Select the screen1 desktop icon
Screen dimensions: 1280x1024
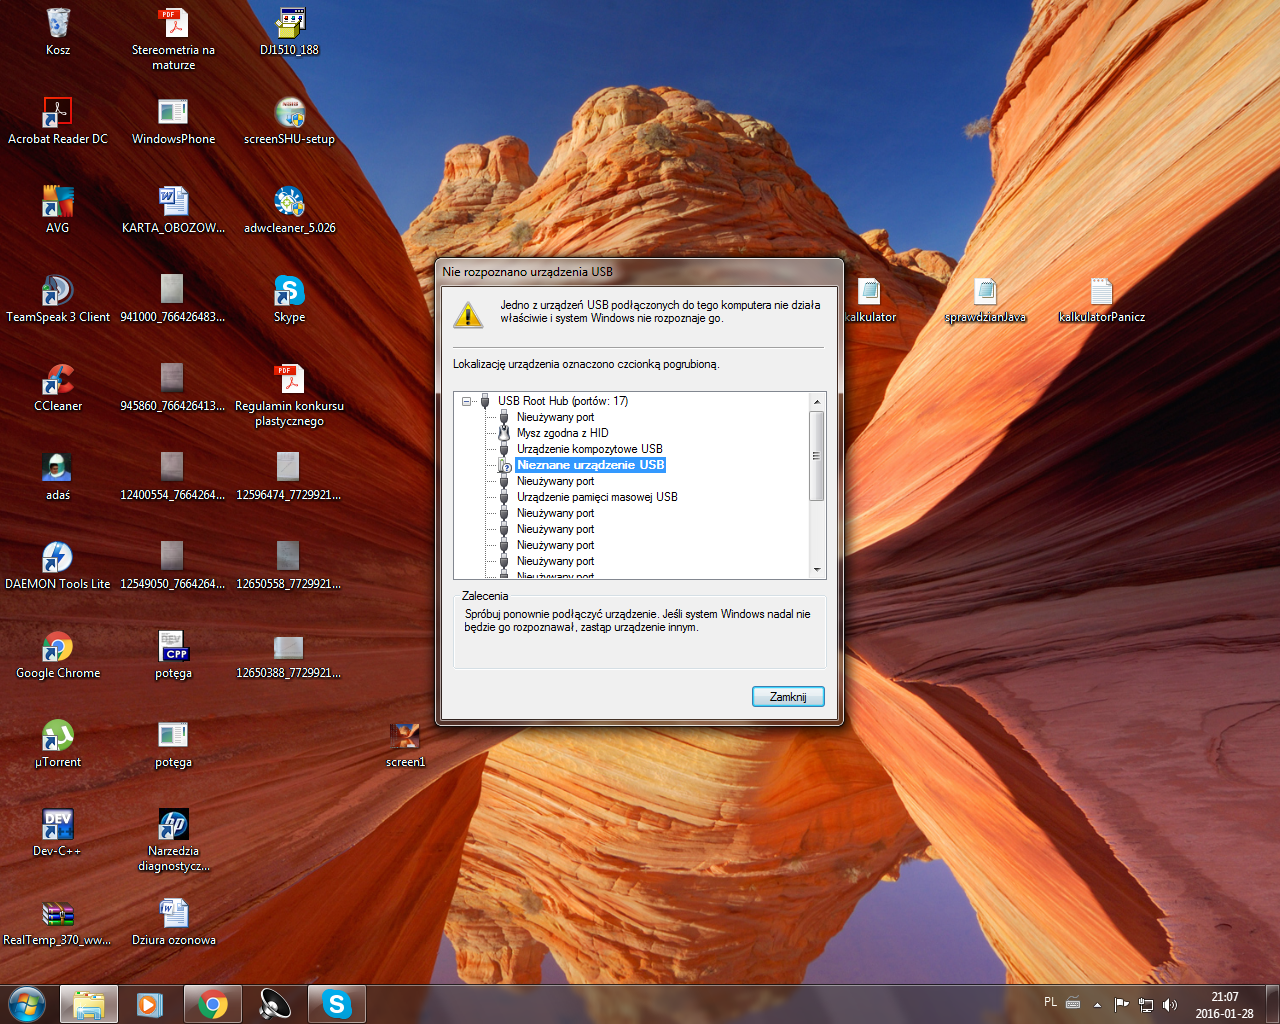point(405,736)
